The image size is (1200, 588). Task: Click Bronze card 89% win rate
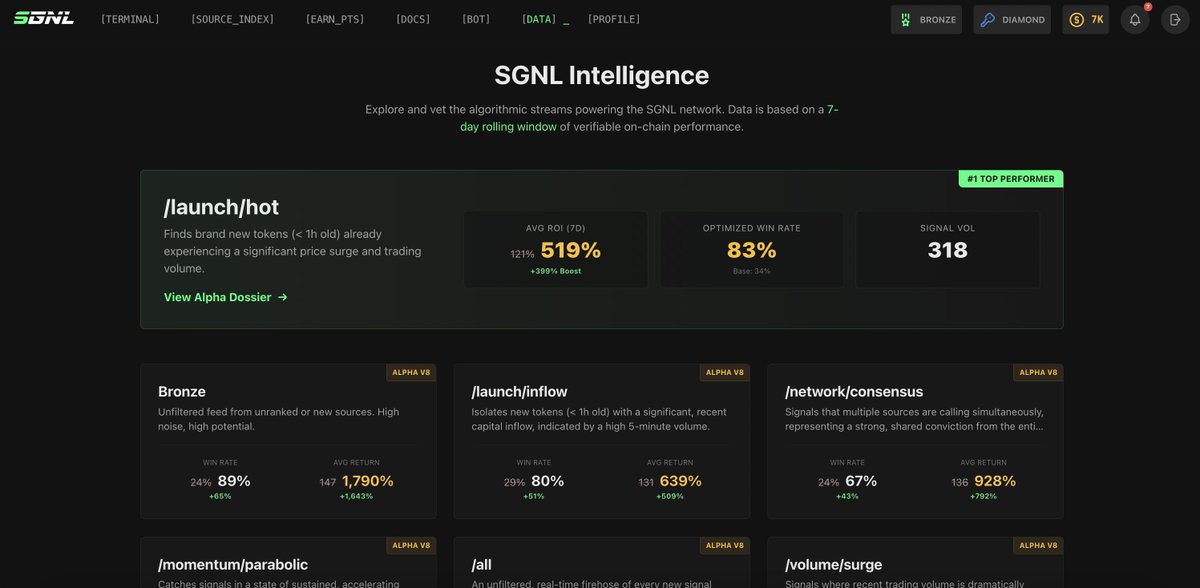click(234, 481)
